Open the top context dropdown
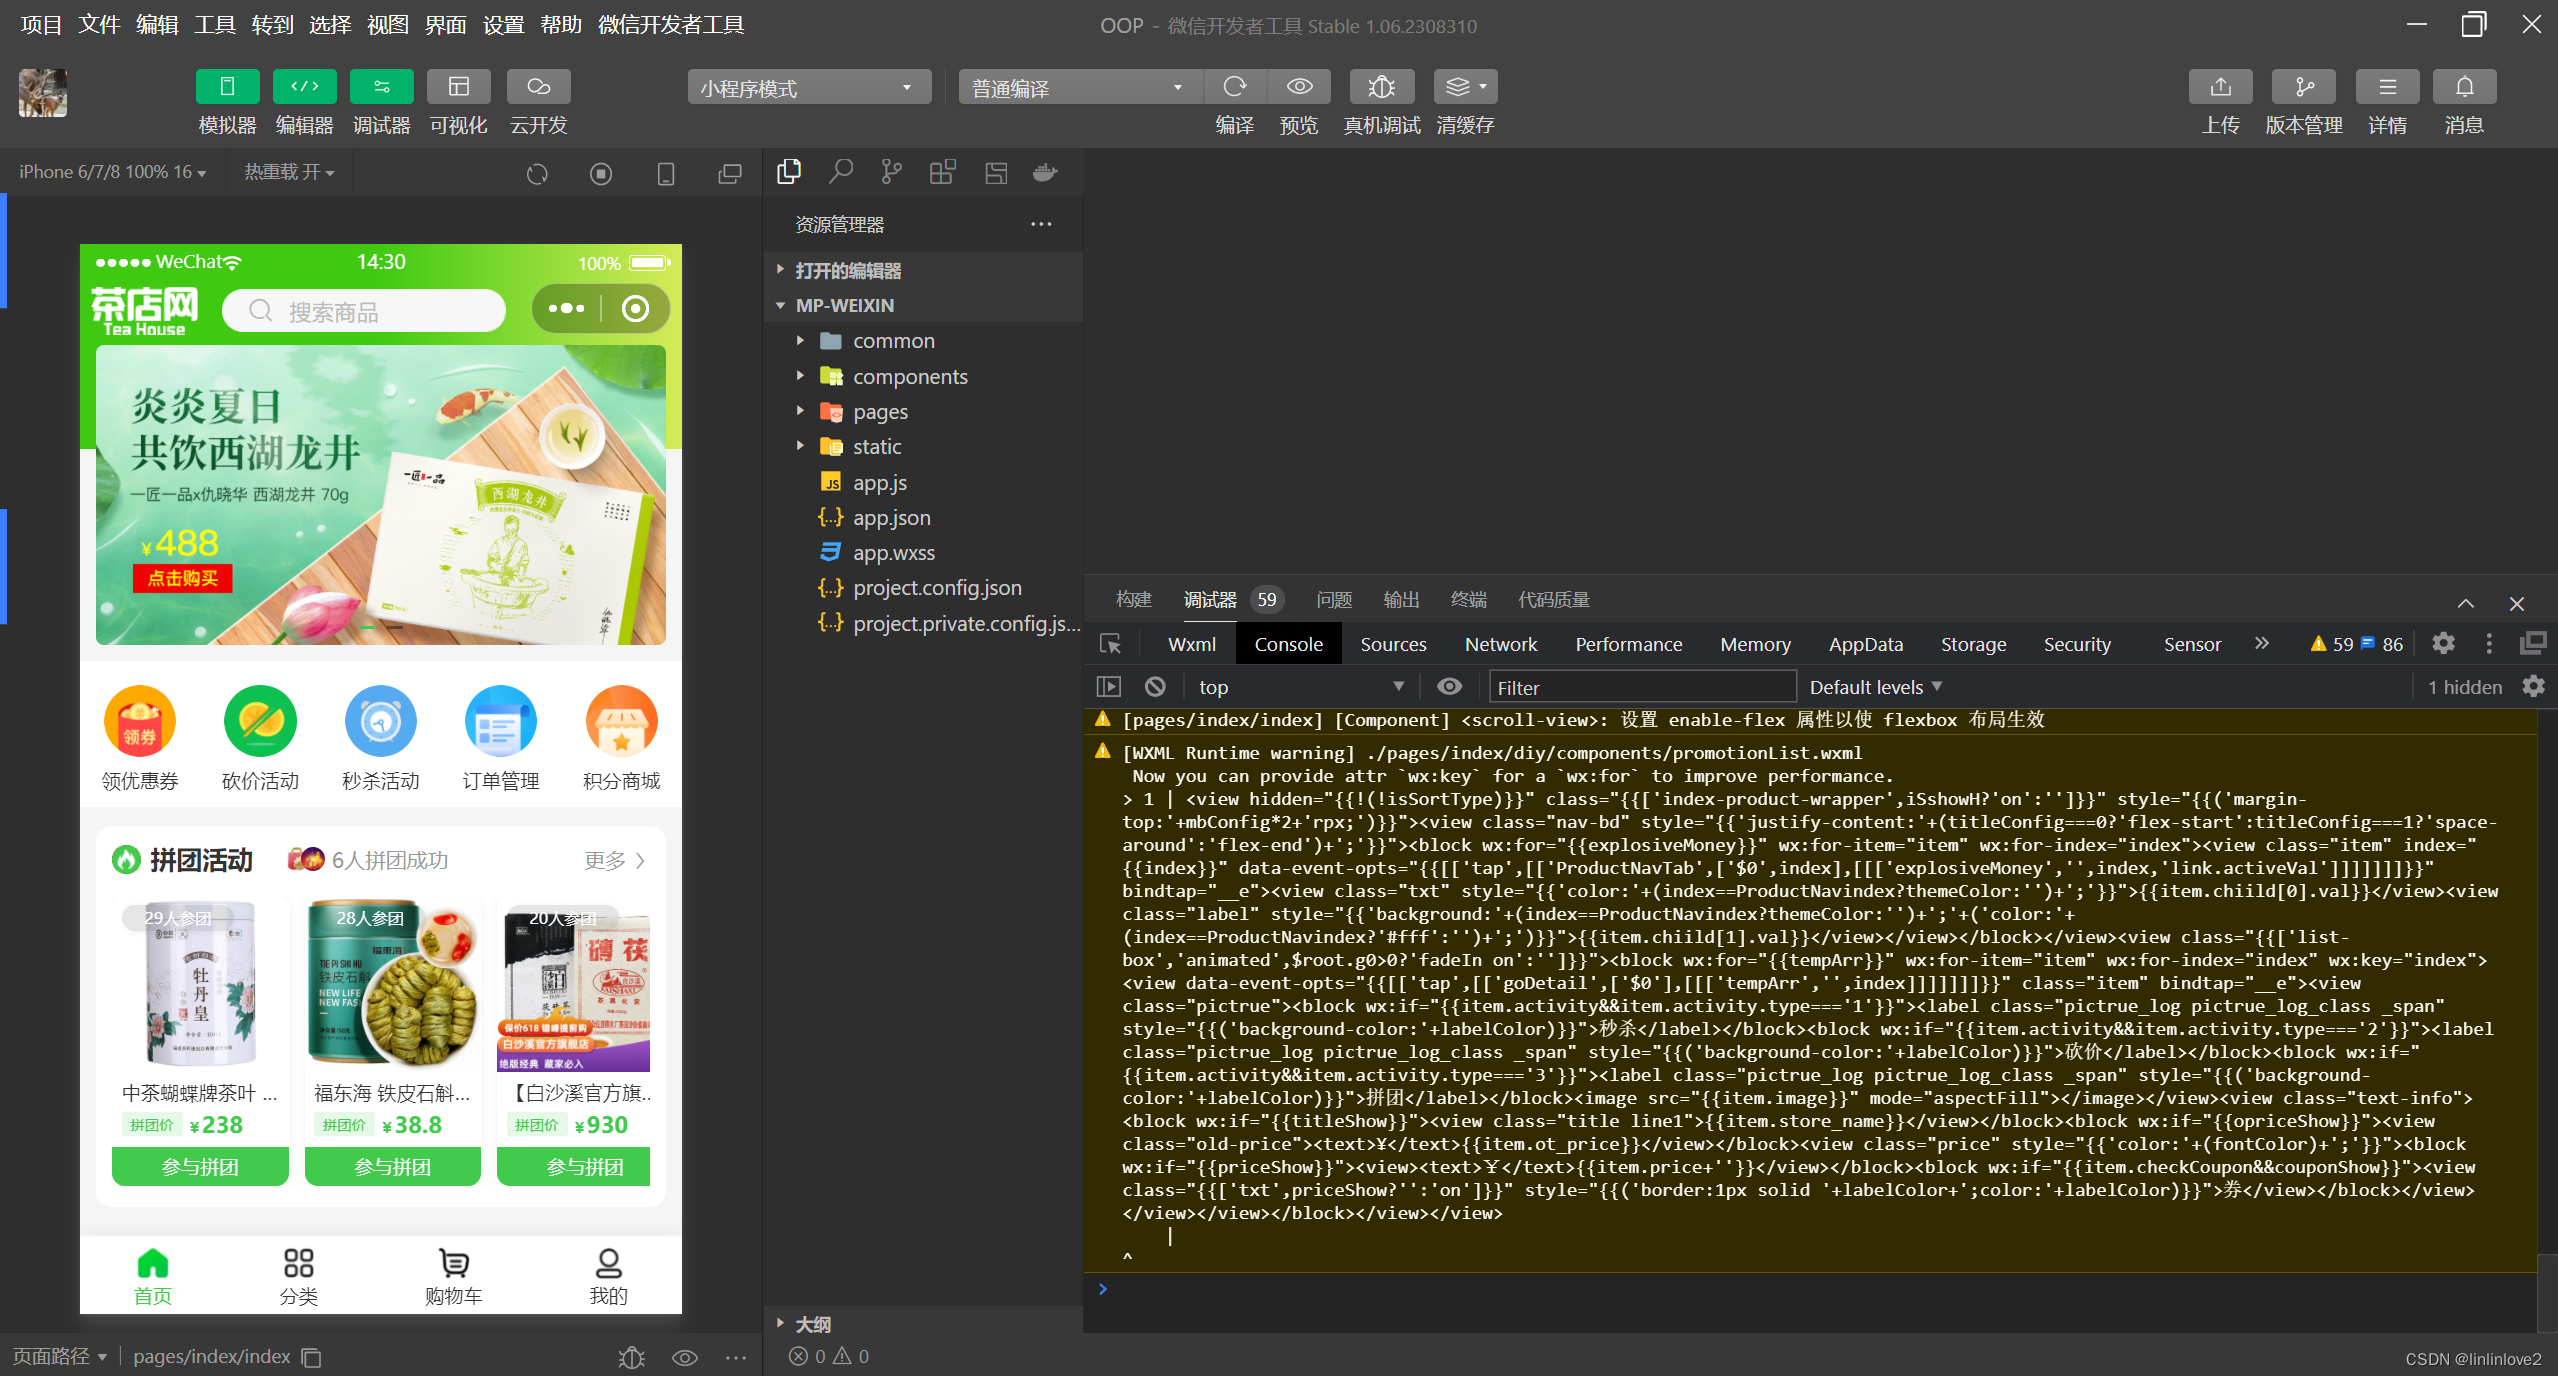The height and width of the screenshot is (1376, 2558). 1301,687
